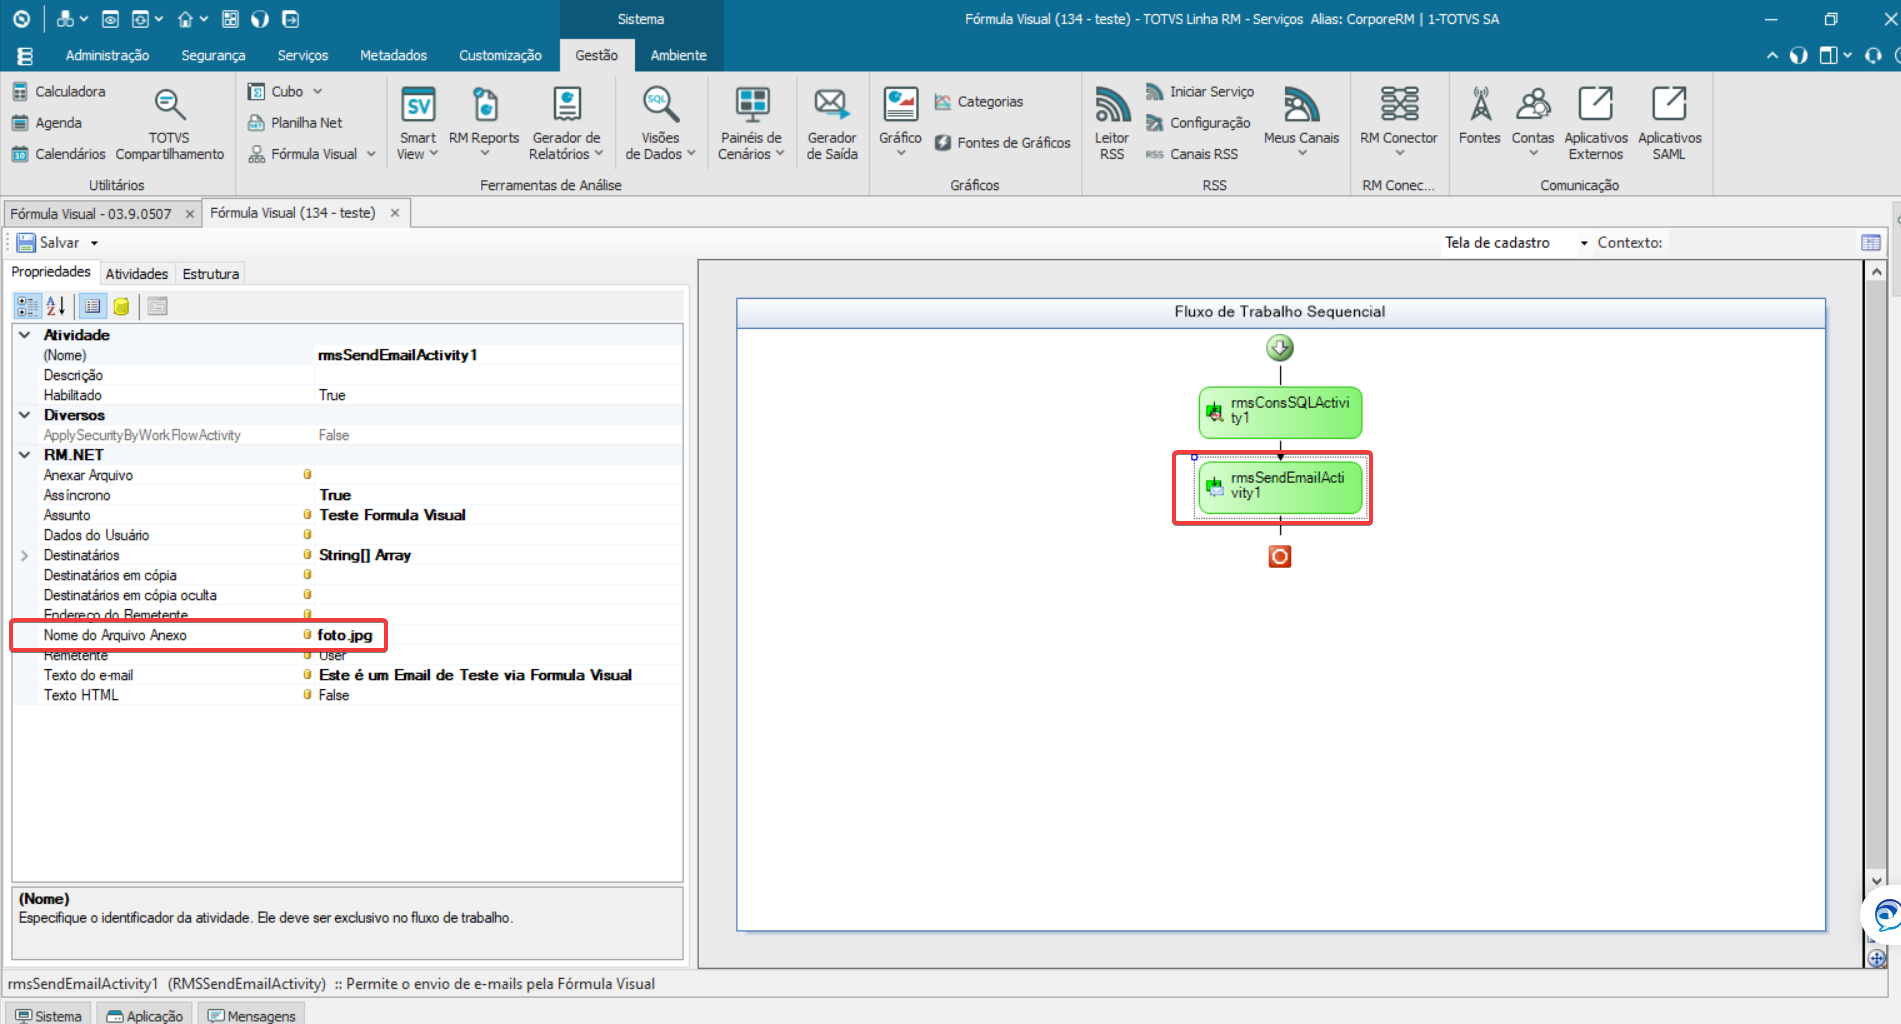Open Fontes de Gráficos

[x=1003, y=143]
